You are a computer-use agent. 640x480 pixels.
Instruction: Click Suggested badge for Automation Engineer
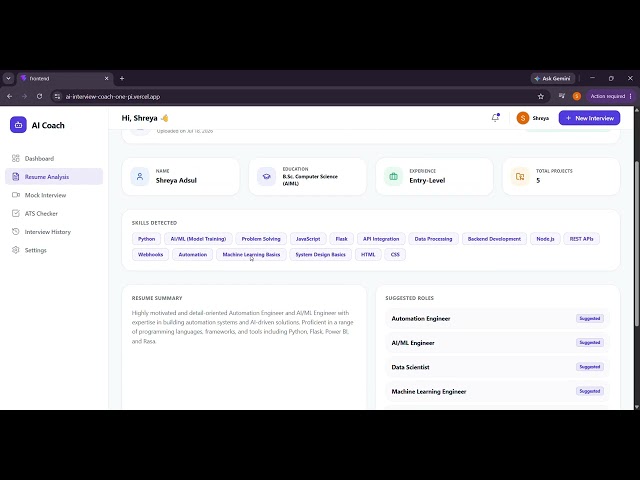pyautogui.click(x=590, y=318)
